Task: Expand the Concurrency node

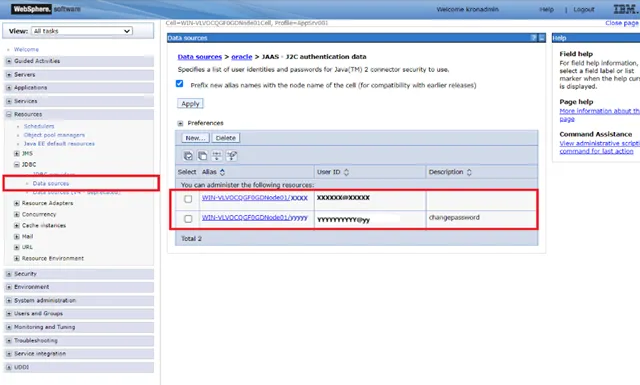Action: tap(17, 214)
